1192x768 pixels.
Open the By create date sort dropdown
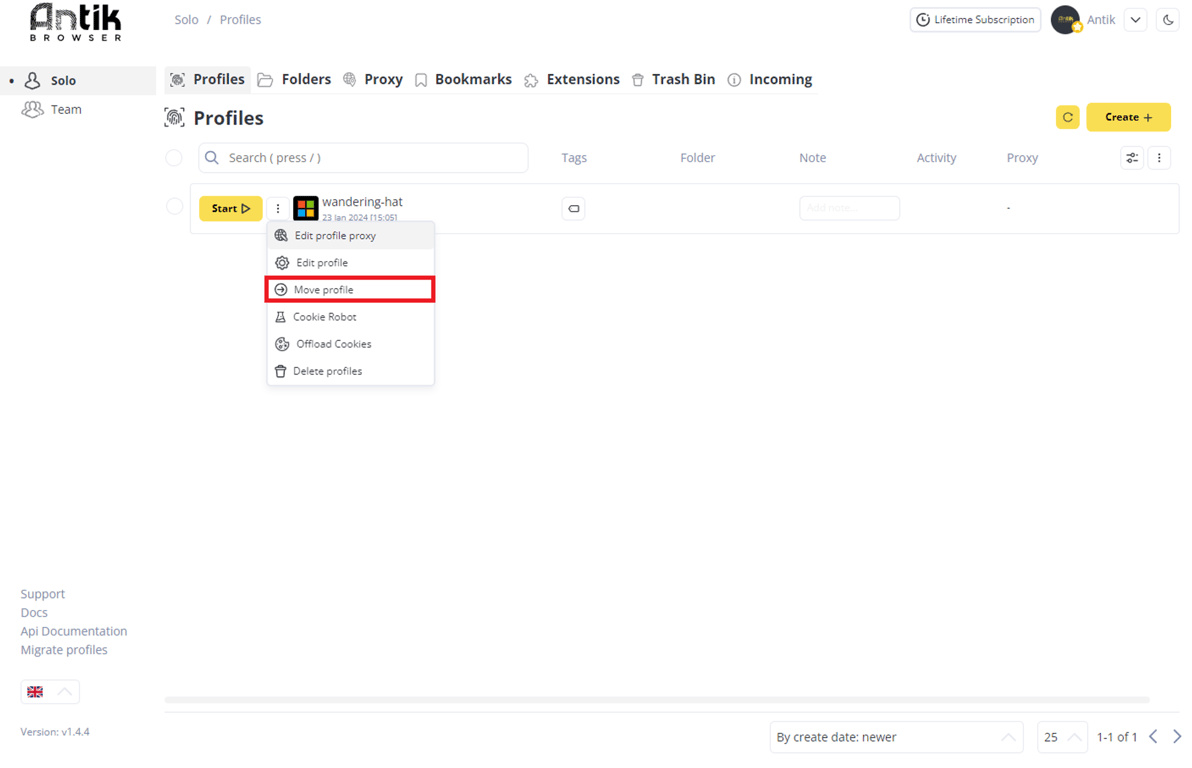896,737
